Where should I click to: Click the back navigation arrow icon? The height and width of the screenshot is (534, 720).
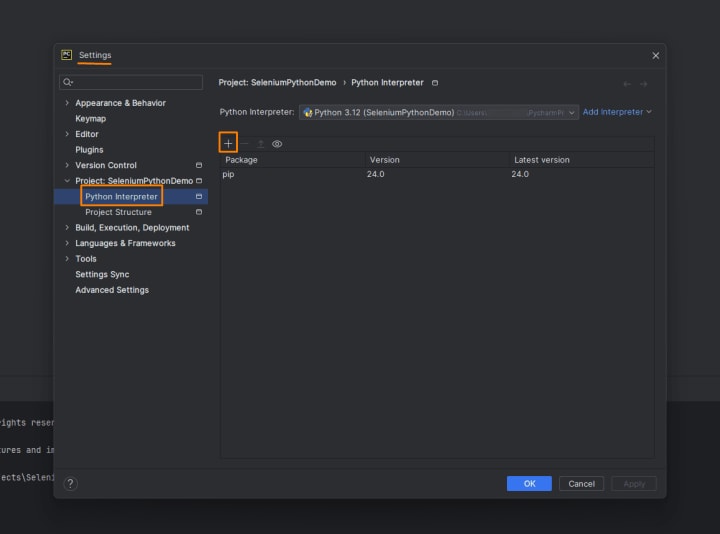[x=627, y=84]
